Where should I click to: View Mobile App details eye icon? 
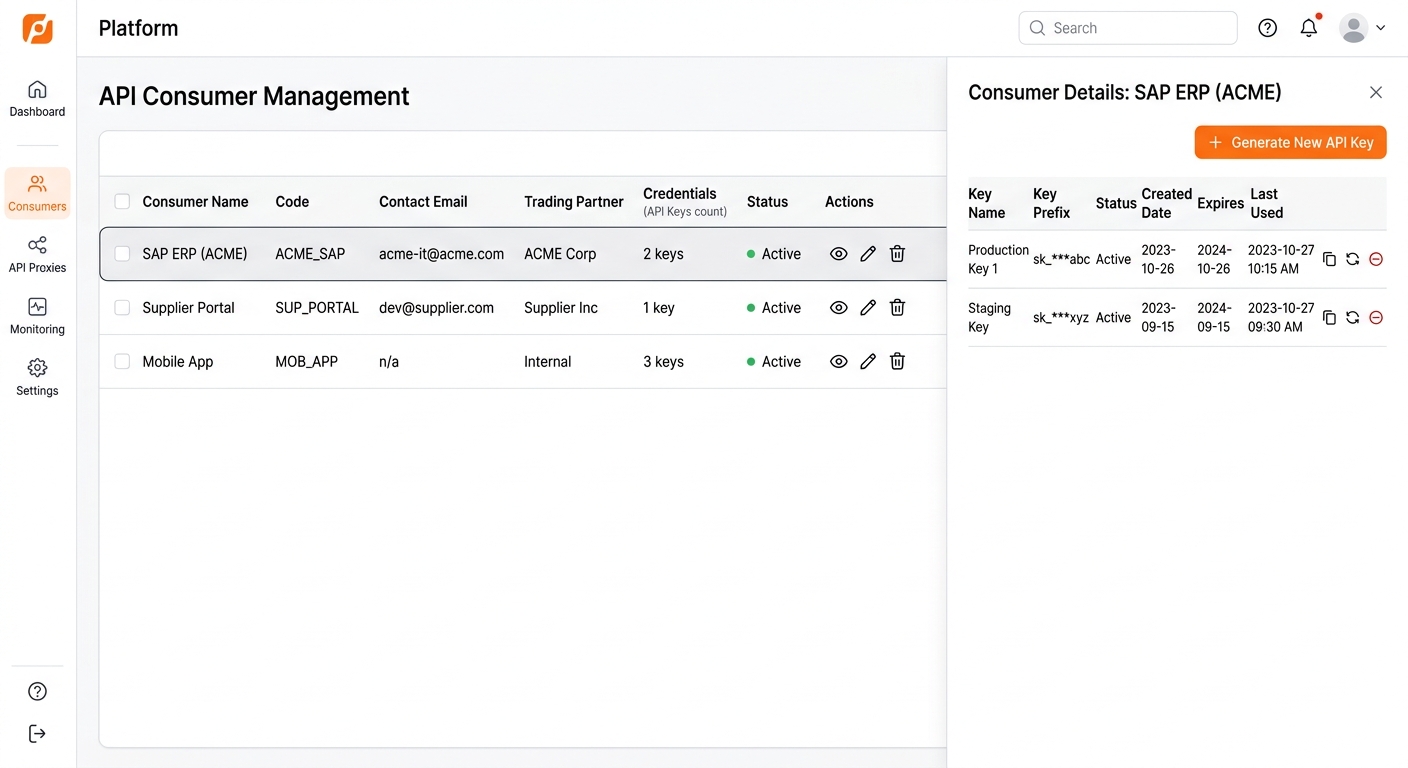tap(839, 362)
